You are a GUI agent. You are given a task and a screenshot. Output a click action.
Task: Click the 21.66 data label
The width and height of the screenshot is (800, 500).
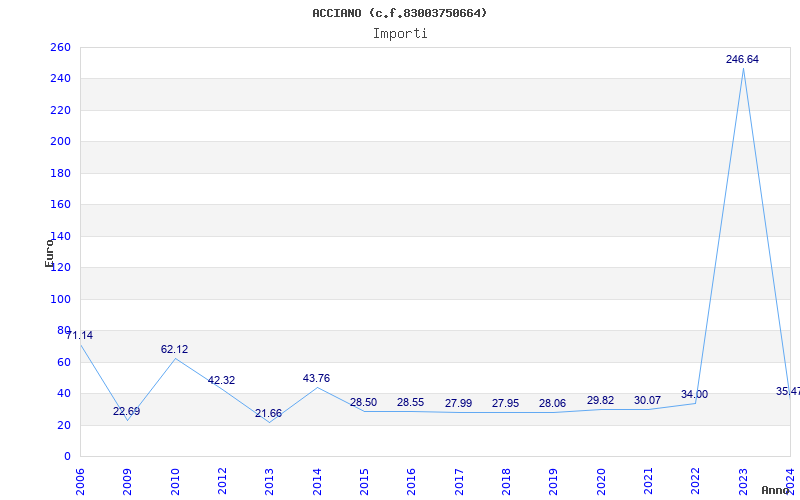[x=268, y=414]
